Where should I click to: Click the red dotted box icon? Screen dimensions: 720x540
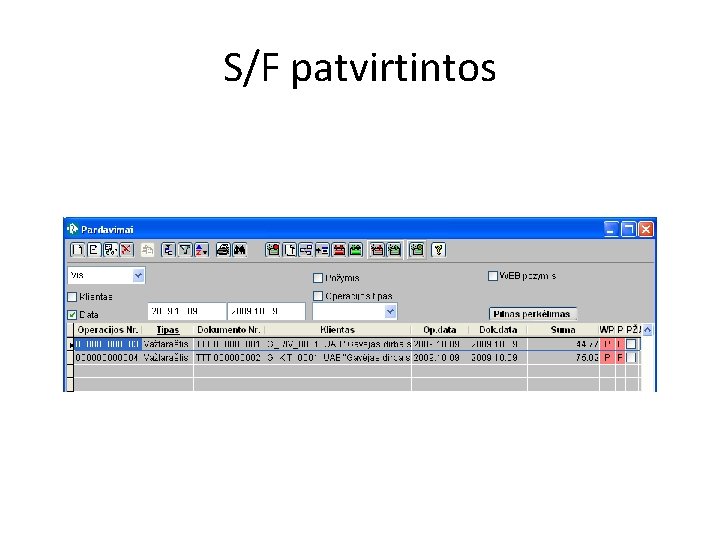[x=377, y=250]
